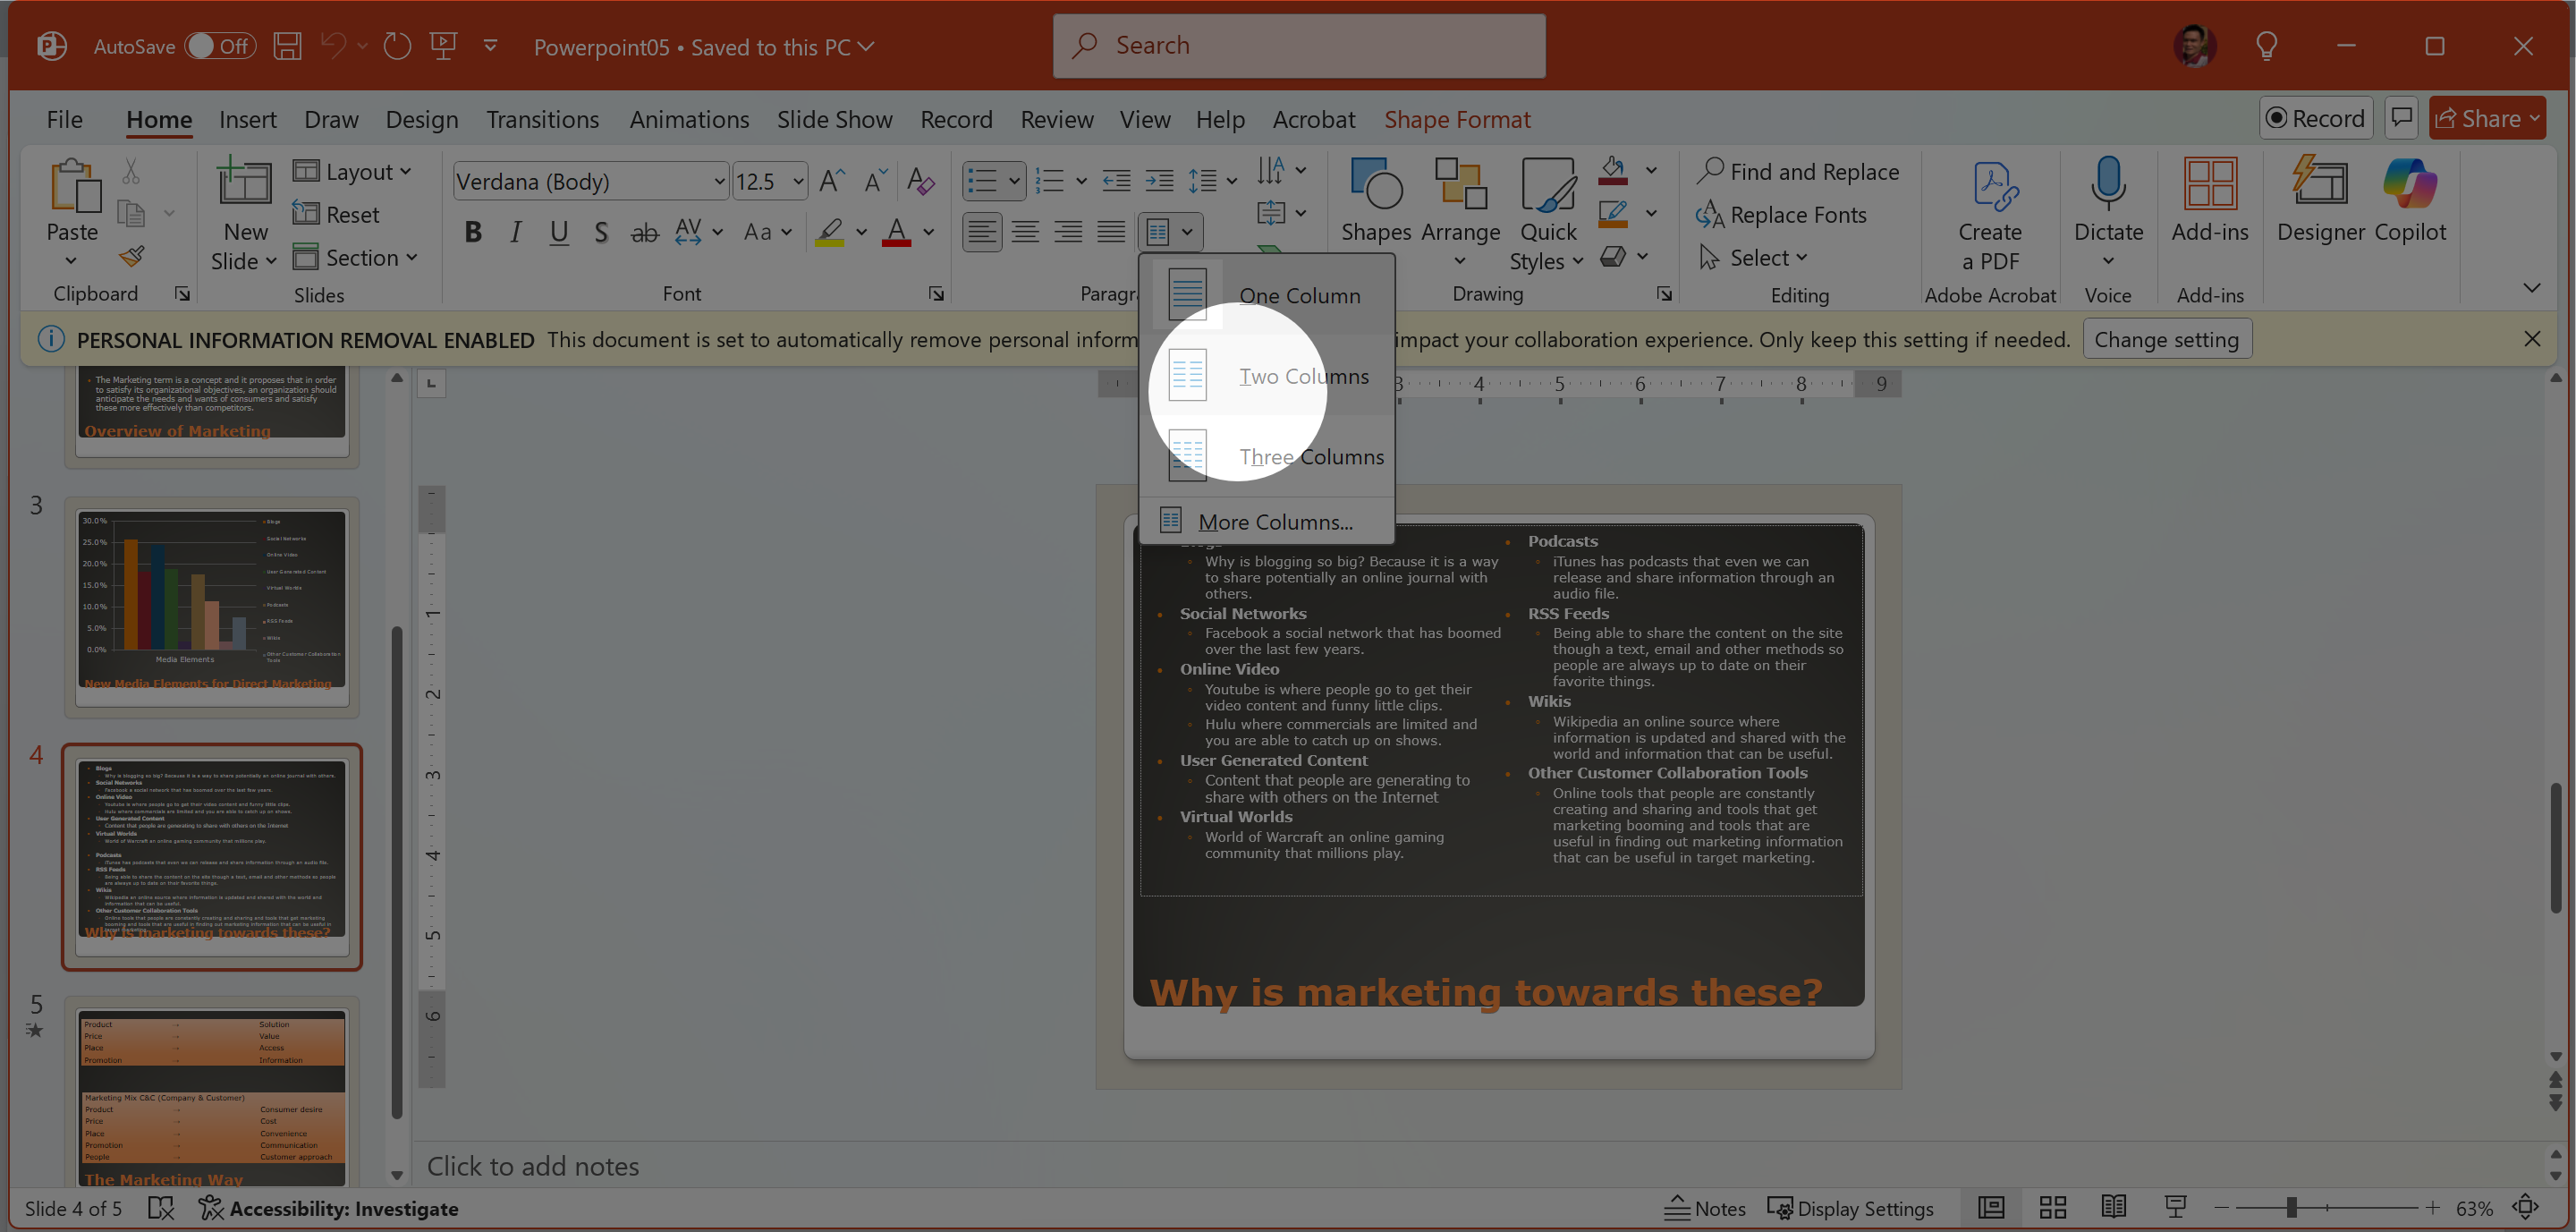Open the font name dropdown
2576x1232 pixels.
[718, 181]
